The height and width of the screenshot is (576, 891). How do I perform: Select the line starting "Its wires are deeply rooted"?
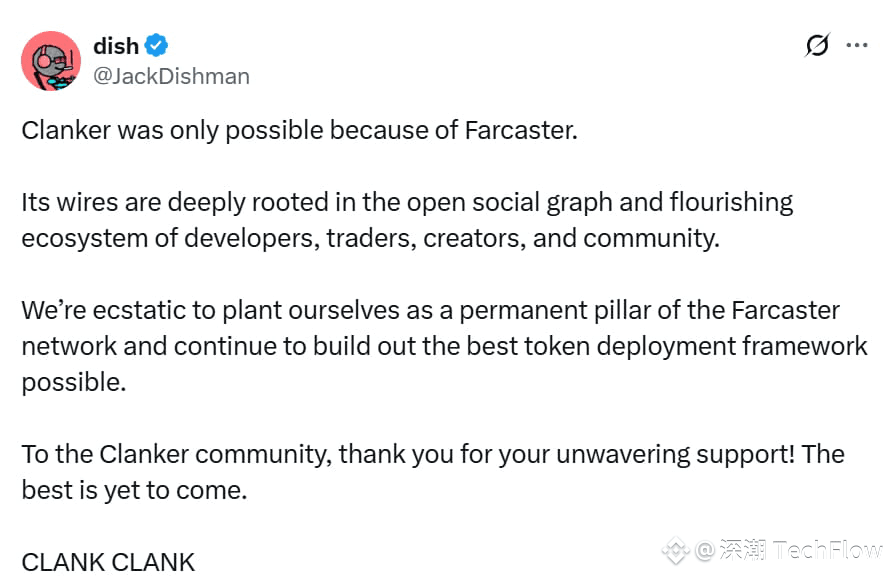(x=407, y=203)
